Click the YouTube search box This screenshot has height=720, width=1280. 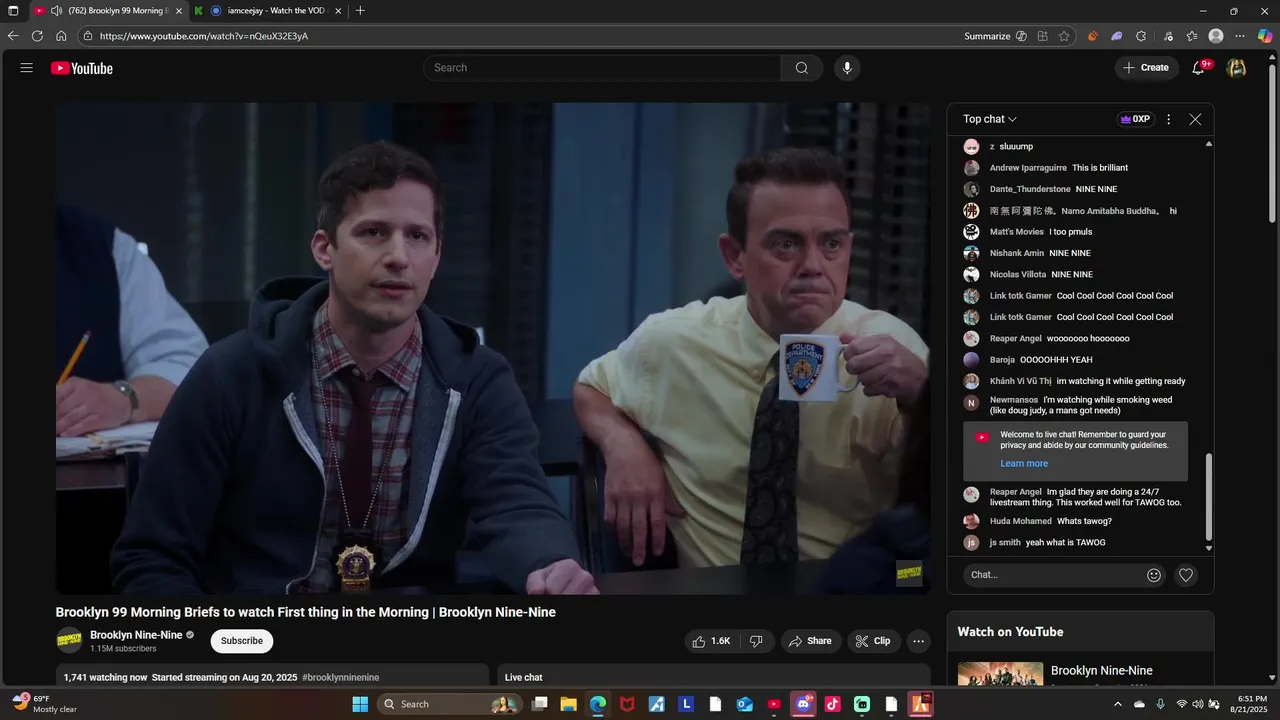[603, 68]
